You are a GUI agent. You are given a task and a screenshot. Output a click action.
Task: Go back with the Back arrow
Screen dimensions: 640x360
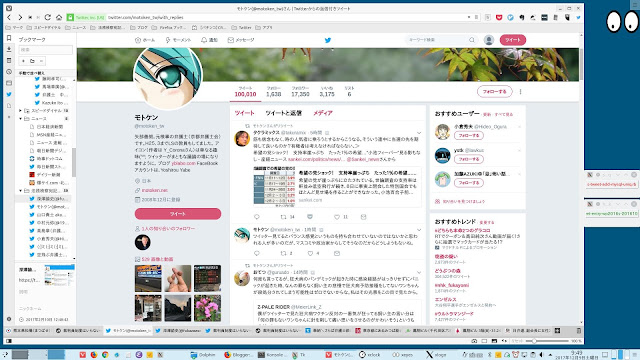click(x=9, y=18)
